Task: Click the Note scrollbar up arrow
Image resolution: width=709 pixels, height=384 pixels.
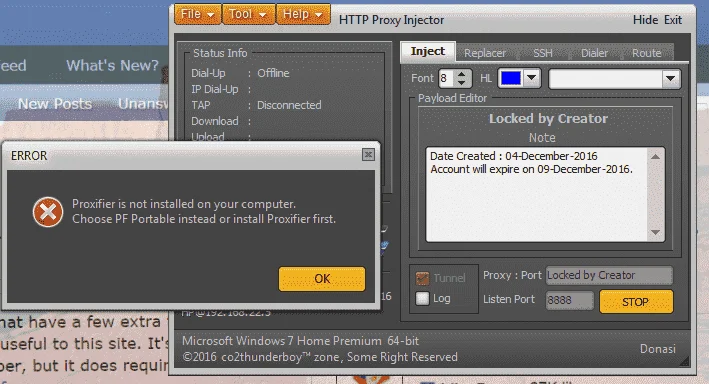Action: (x=655, y=156)
